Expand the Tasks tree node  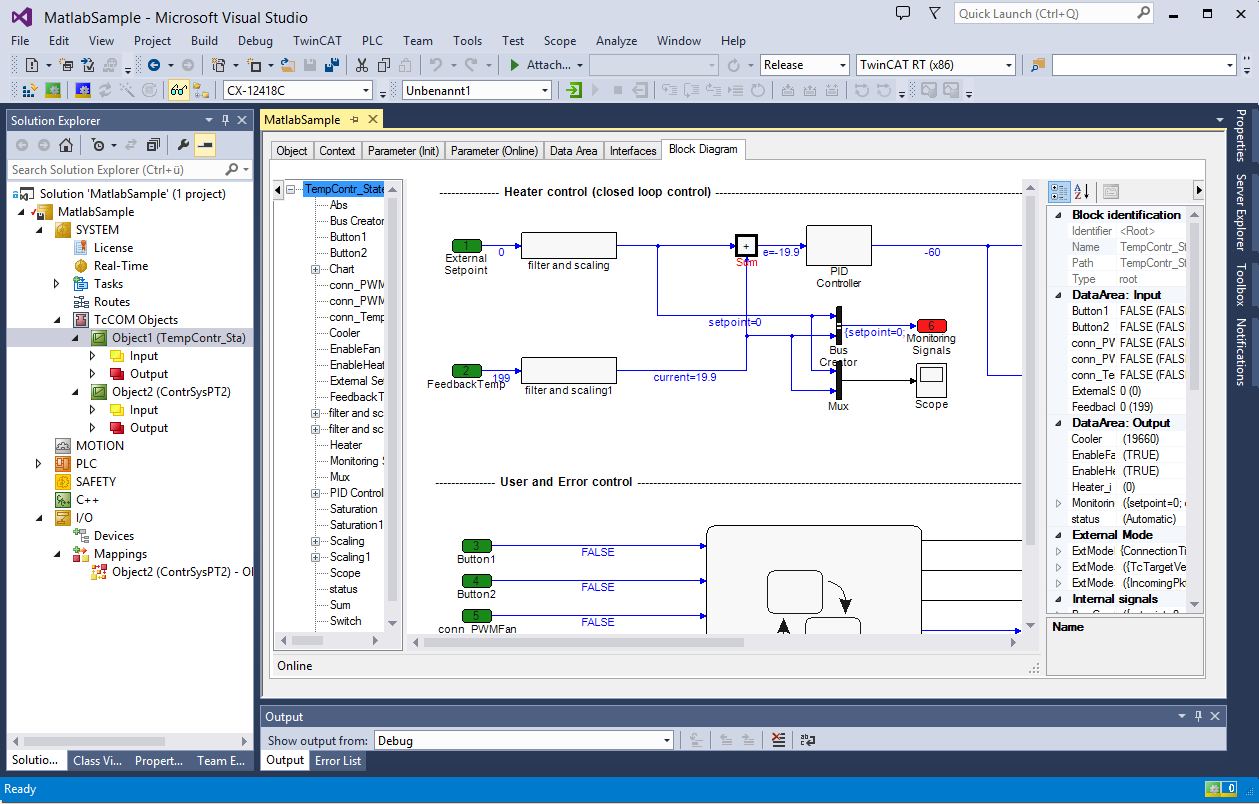pyautogui.click(x=58, y=284)
